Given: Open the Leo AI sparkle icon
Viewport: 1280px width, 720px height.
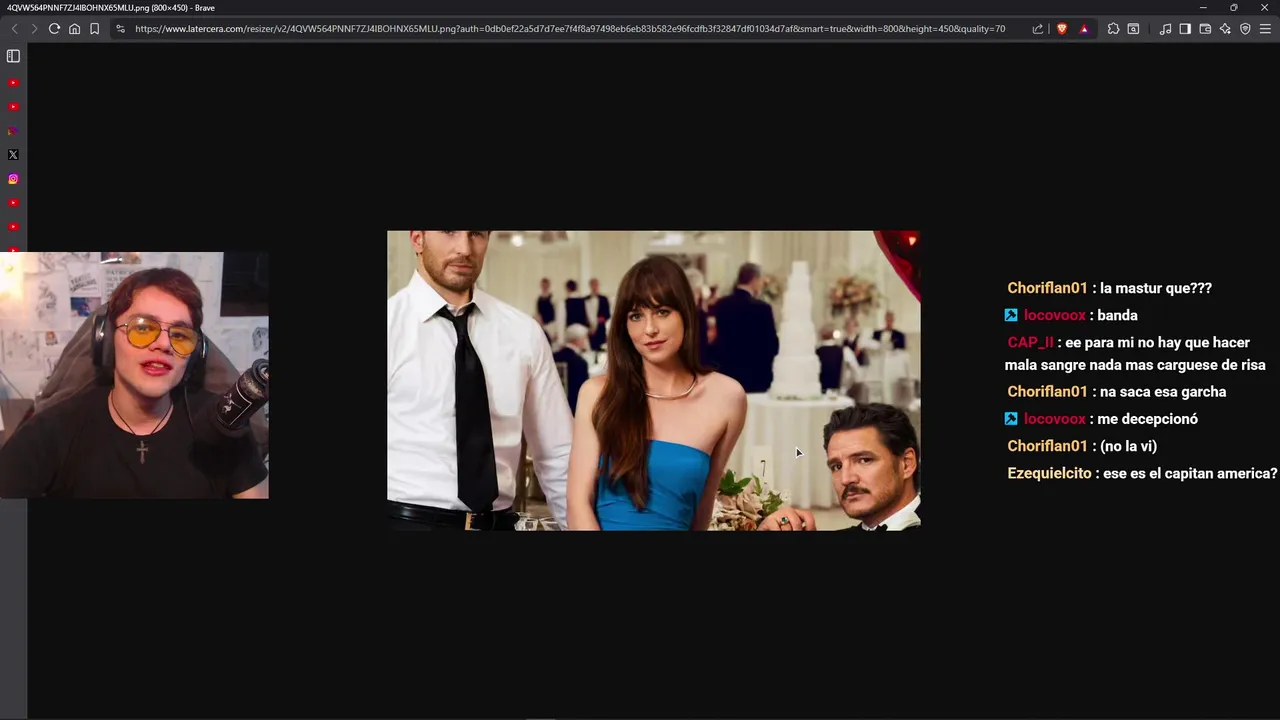Looking at the screenshot, I should [1225, 29].
